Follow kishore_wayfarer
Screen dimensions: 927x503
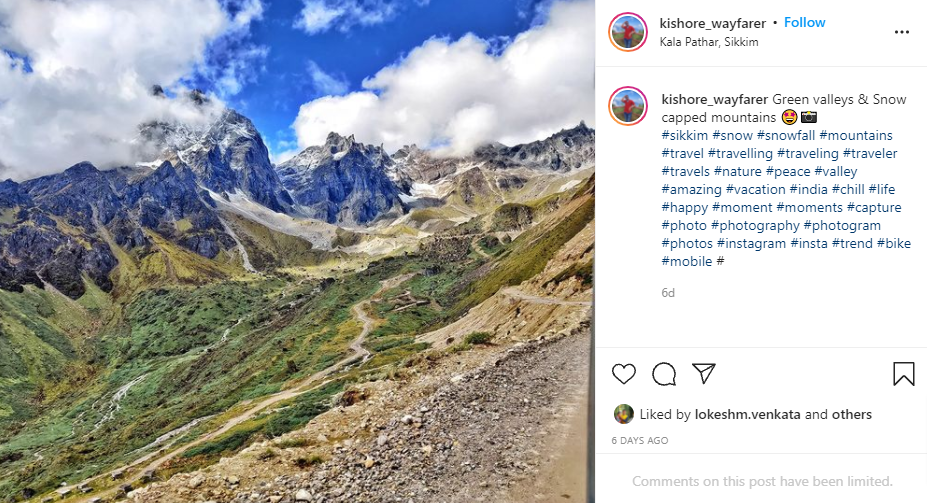coord(804,22)
